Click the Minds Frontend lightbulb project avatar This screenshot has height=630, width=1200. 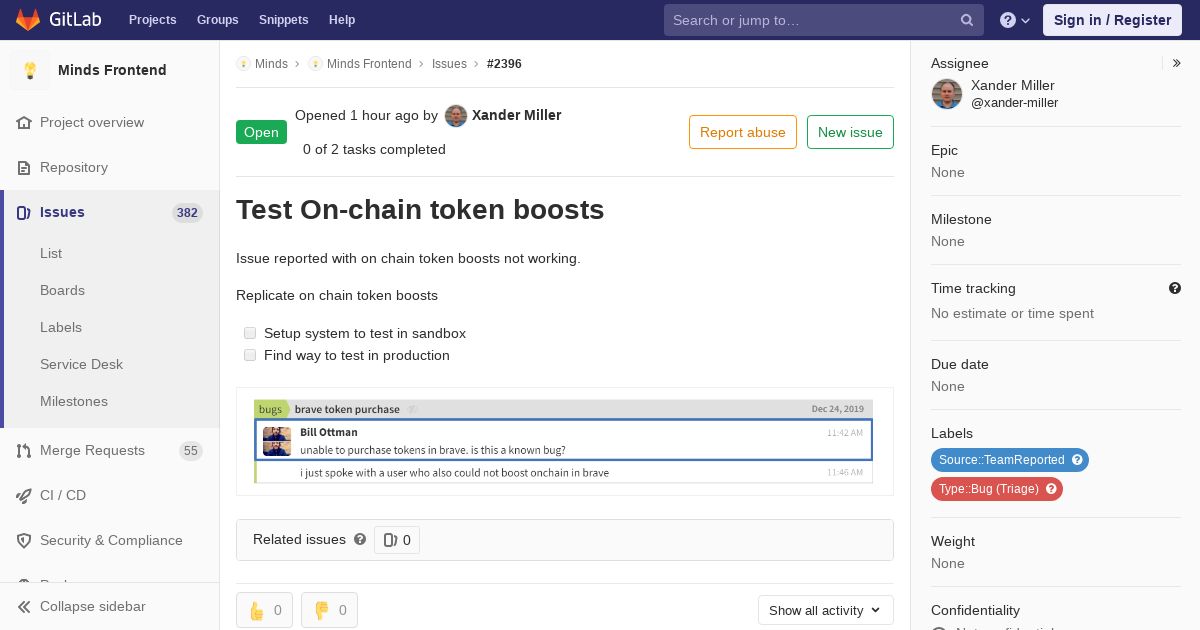[30, 70]
